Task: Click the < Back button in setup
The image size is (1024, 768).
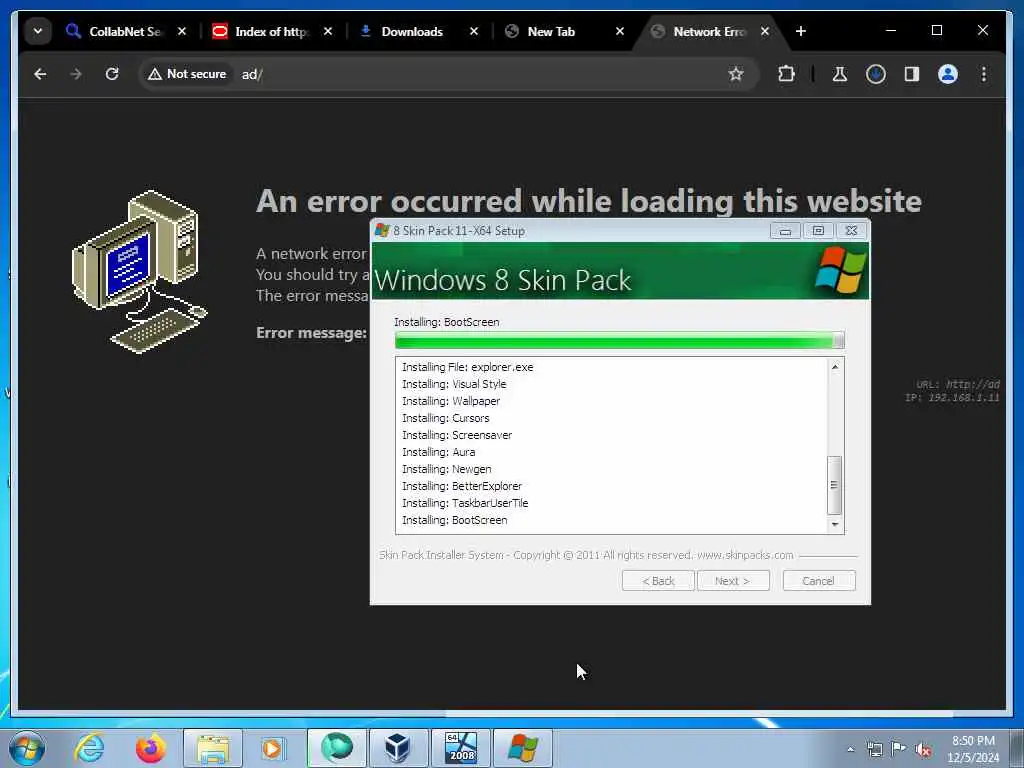Action: (658, 581)
